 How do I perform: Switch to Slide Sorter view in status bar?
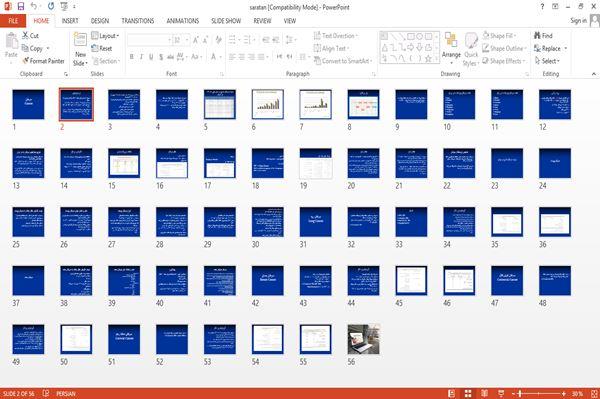click(x=468, y=394)
